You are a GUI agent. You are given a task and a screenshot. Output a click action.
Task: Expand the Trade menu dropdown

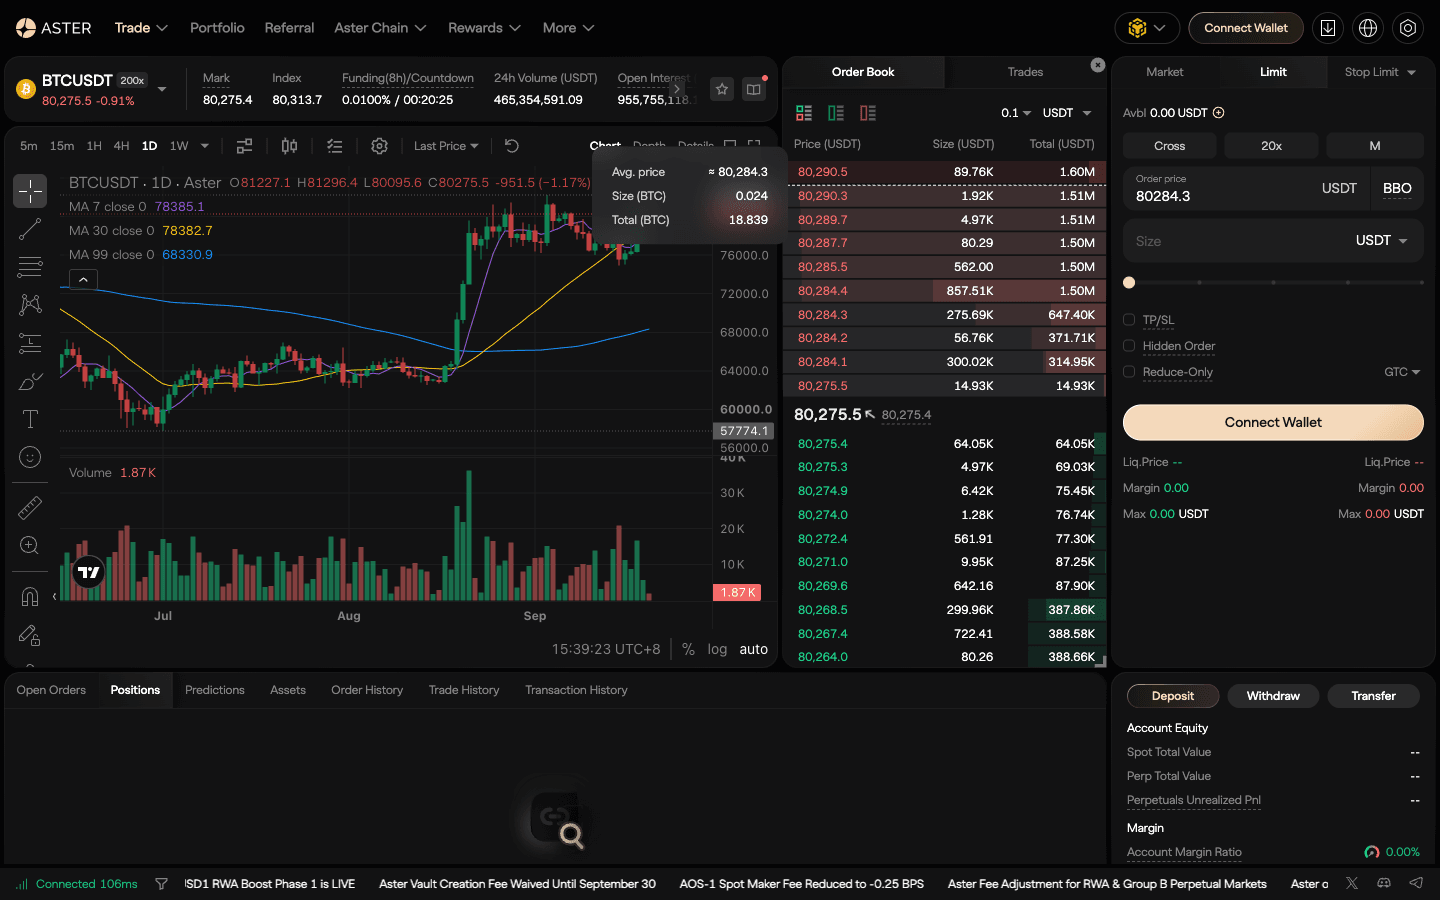[141, 28]
